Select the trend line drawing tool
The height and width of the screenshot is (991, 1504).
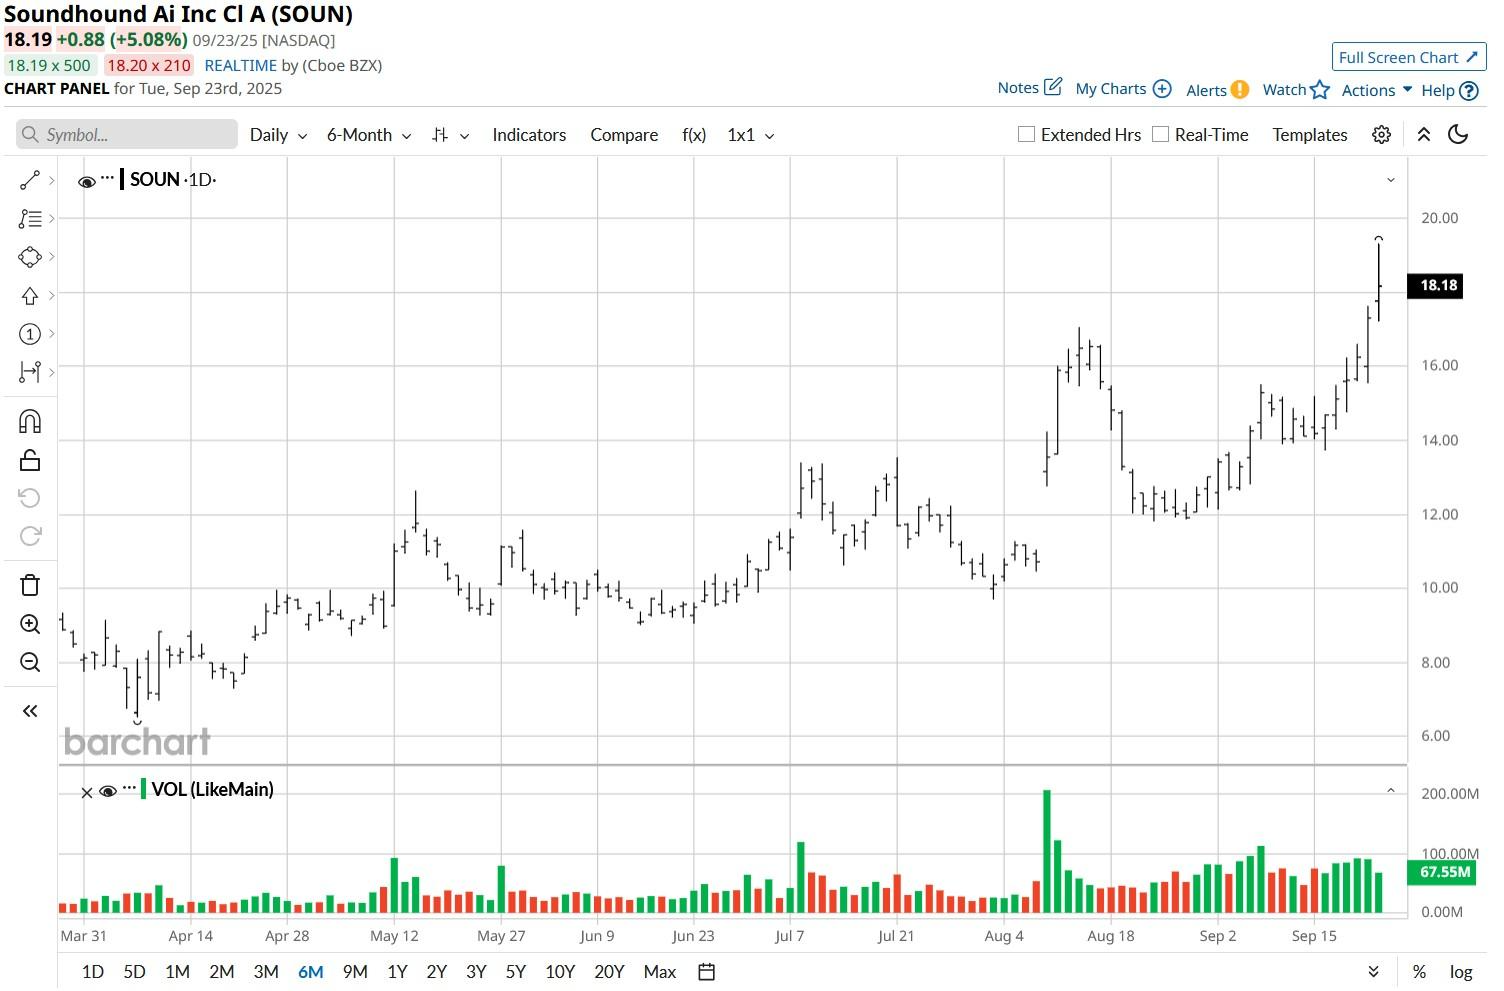click(x=30, y=180)
